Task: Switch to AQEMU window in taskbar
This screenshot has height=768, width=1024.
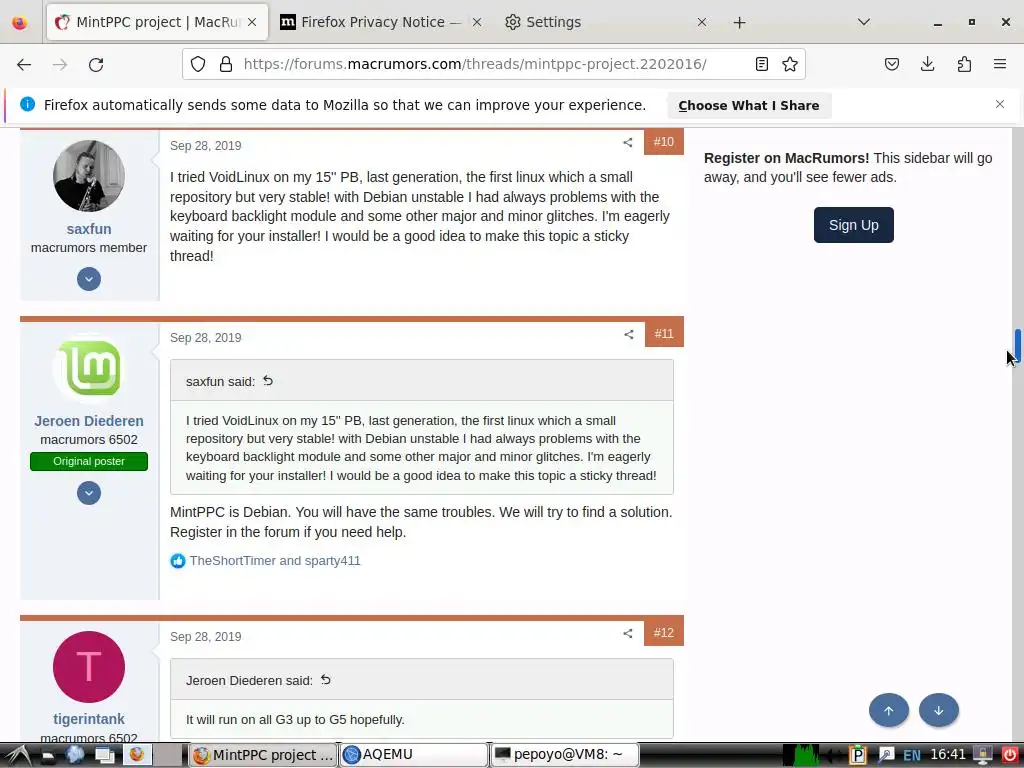Action: [x=414, y=754]
